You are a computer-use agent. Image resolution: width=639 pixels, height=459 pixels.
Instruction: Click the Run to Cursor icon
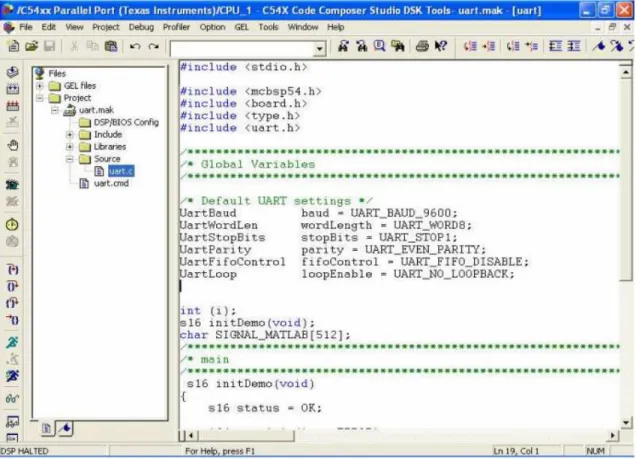[13, 320]
